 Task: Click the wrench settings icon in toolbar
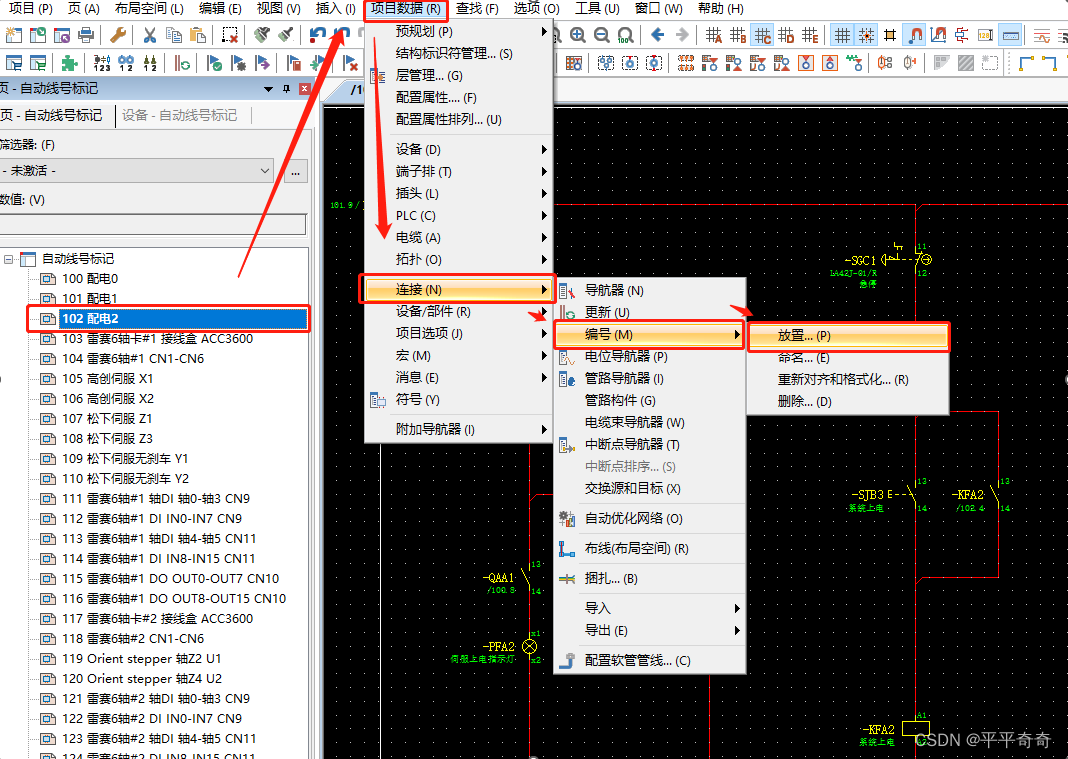tap(118, 35)
